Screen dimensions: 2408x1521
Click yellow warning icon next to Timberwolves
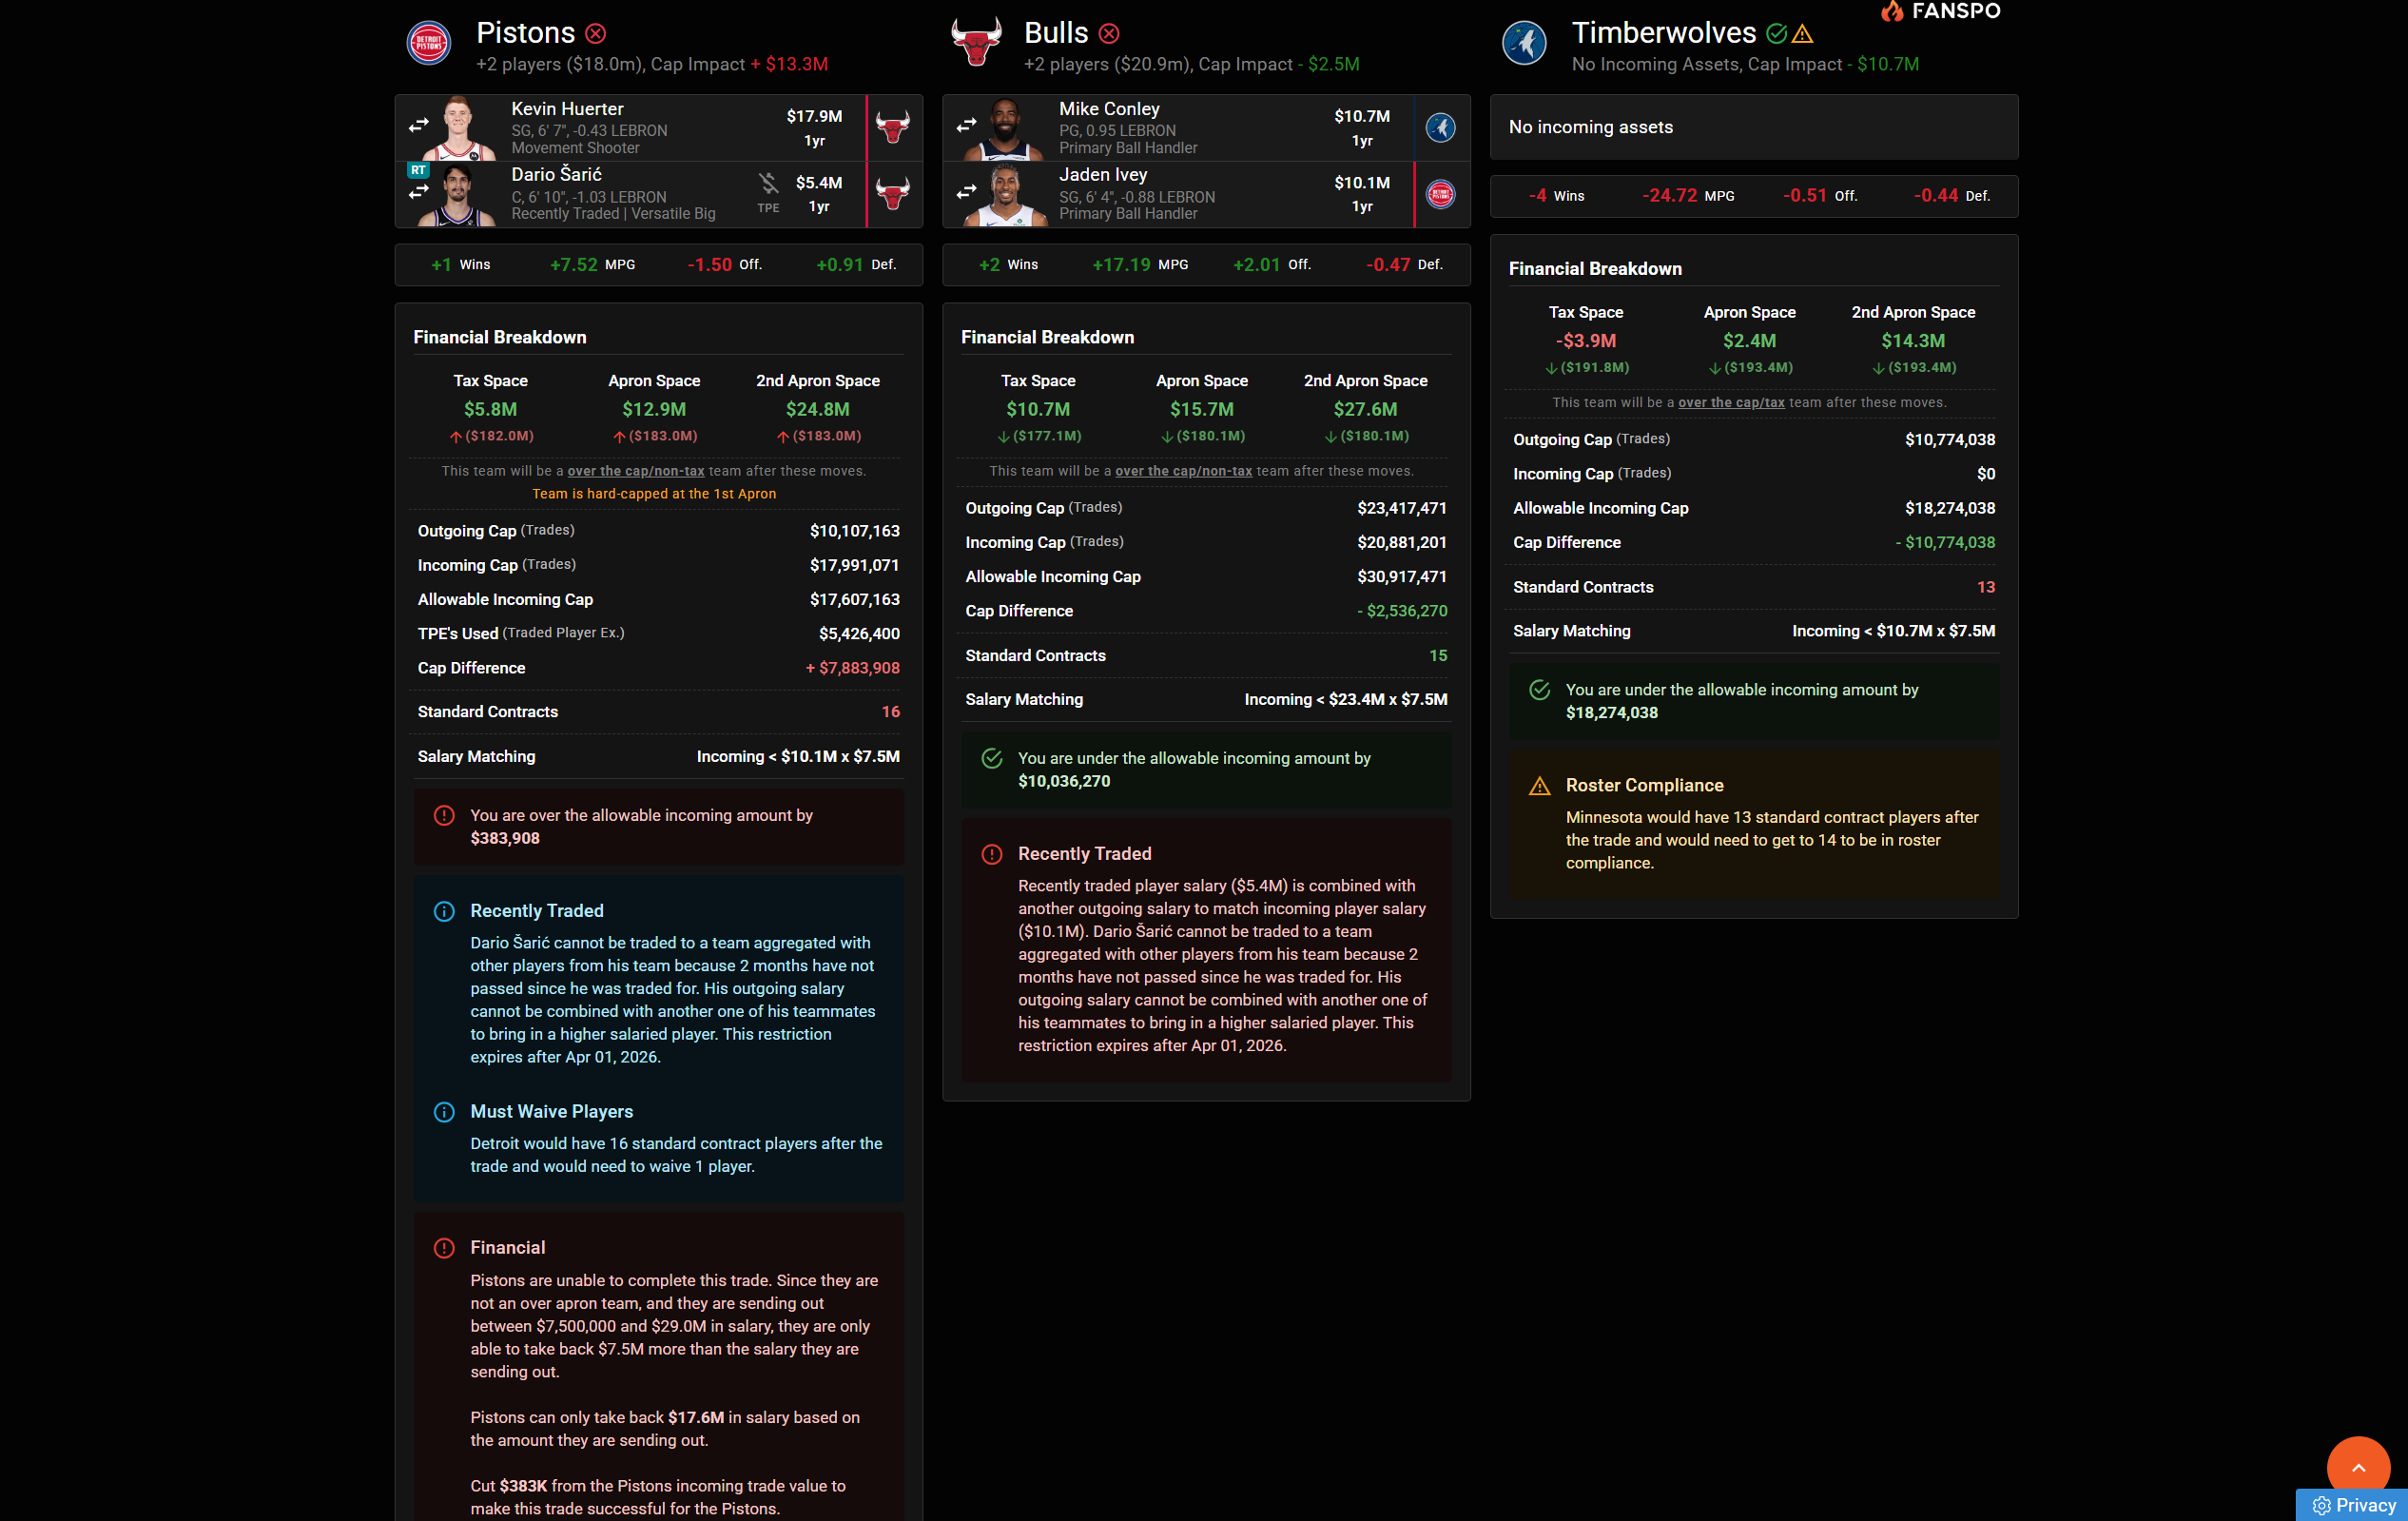[x=1802, y=34]
